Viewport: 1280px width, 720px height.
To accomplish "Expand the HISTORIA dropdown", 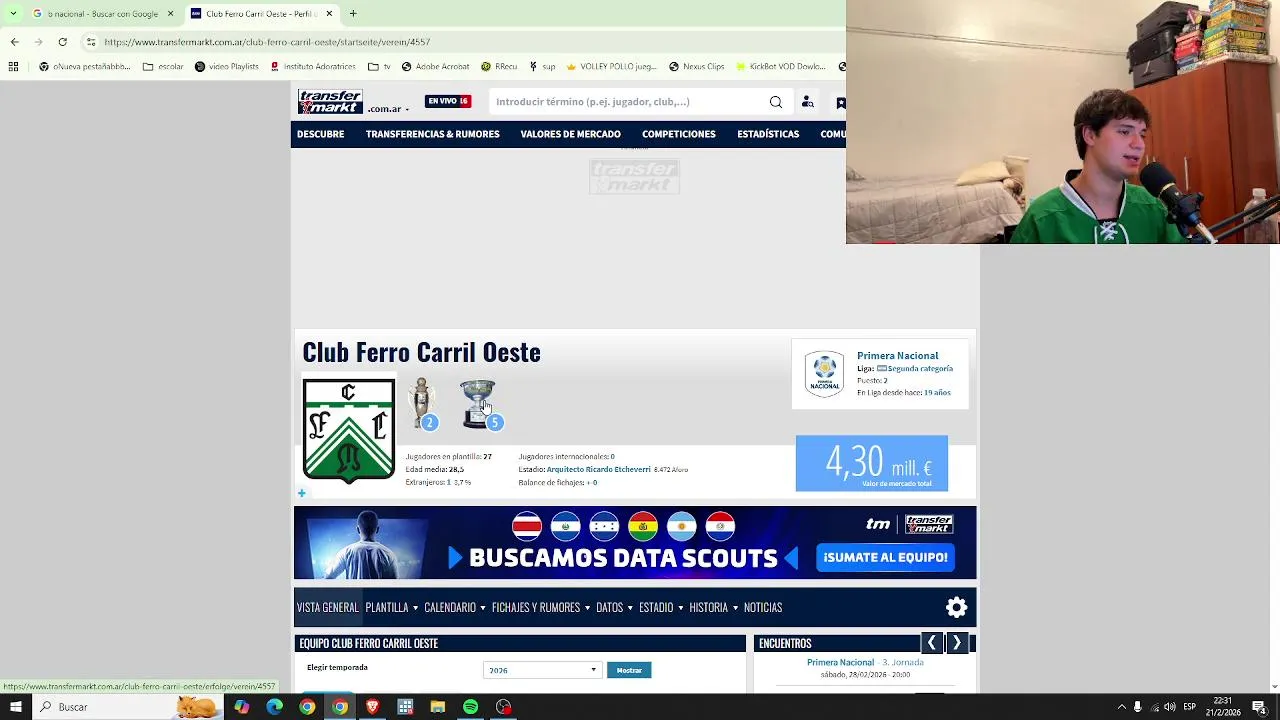I will [x=713, y=607].
